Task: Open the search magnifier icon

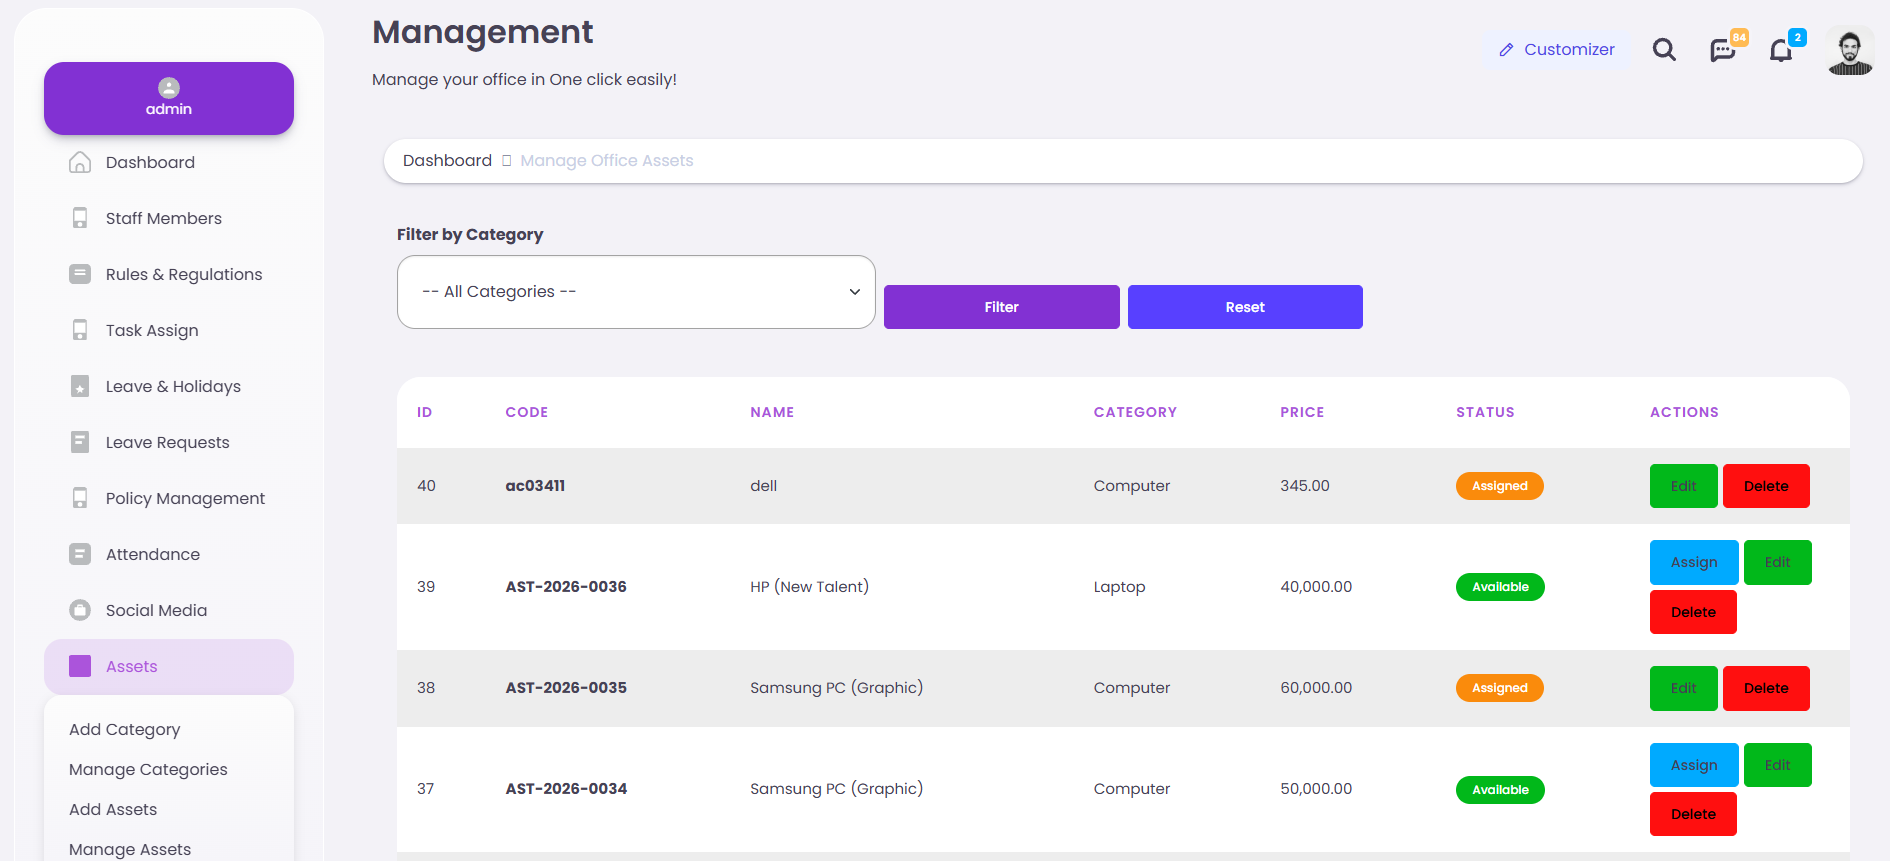Action: [1664, 49]
